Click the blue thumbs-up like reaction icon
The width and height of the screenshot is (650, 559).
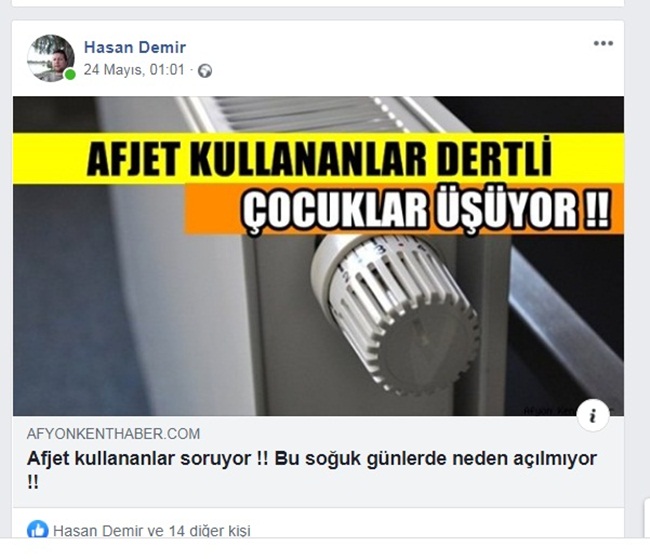pos(38,530)
